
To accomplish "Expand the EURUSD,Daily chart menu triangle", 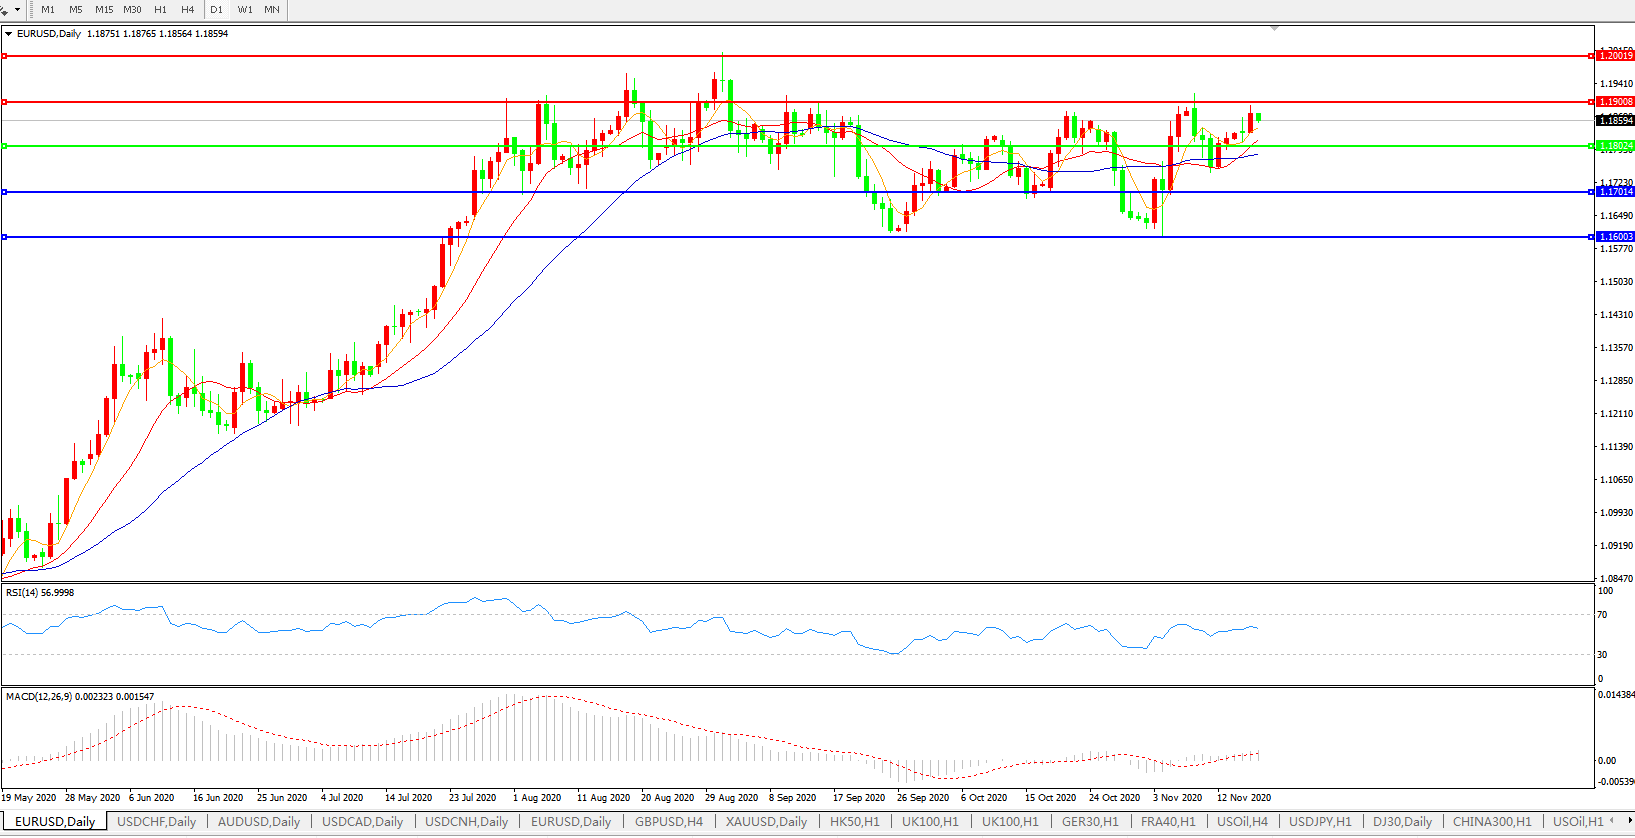I will [x=9, y=34].
